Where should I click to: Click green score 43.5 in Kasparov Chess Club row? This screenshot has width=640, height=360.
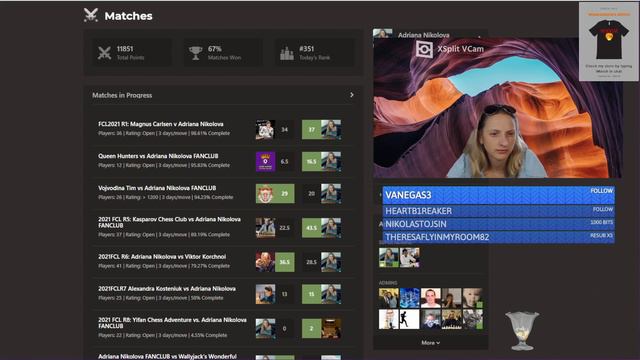(311, 228)
